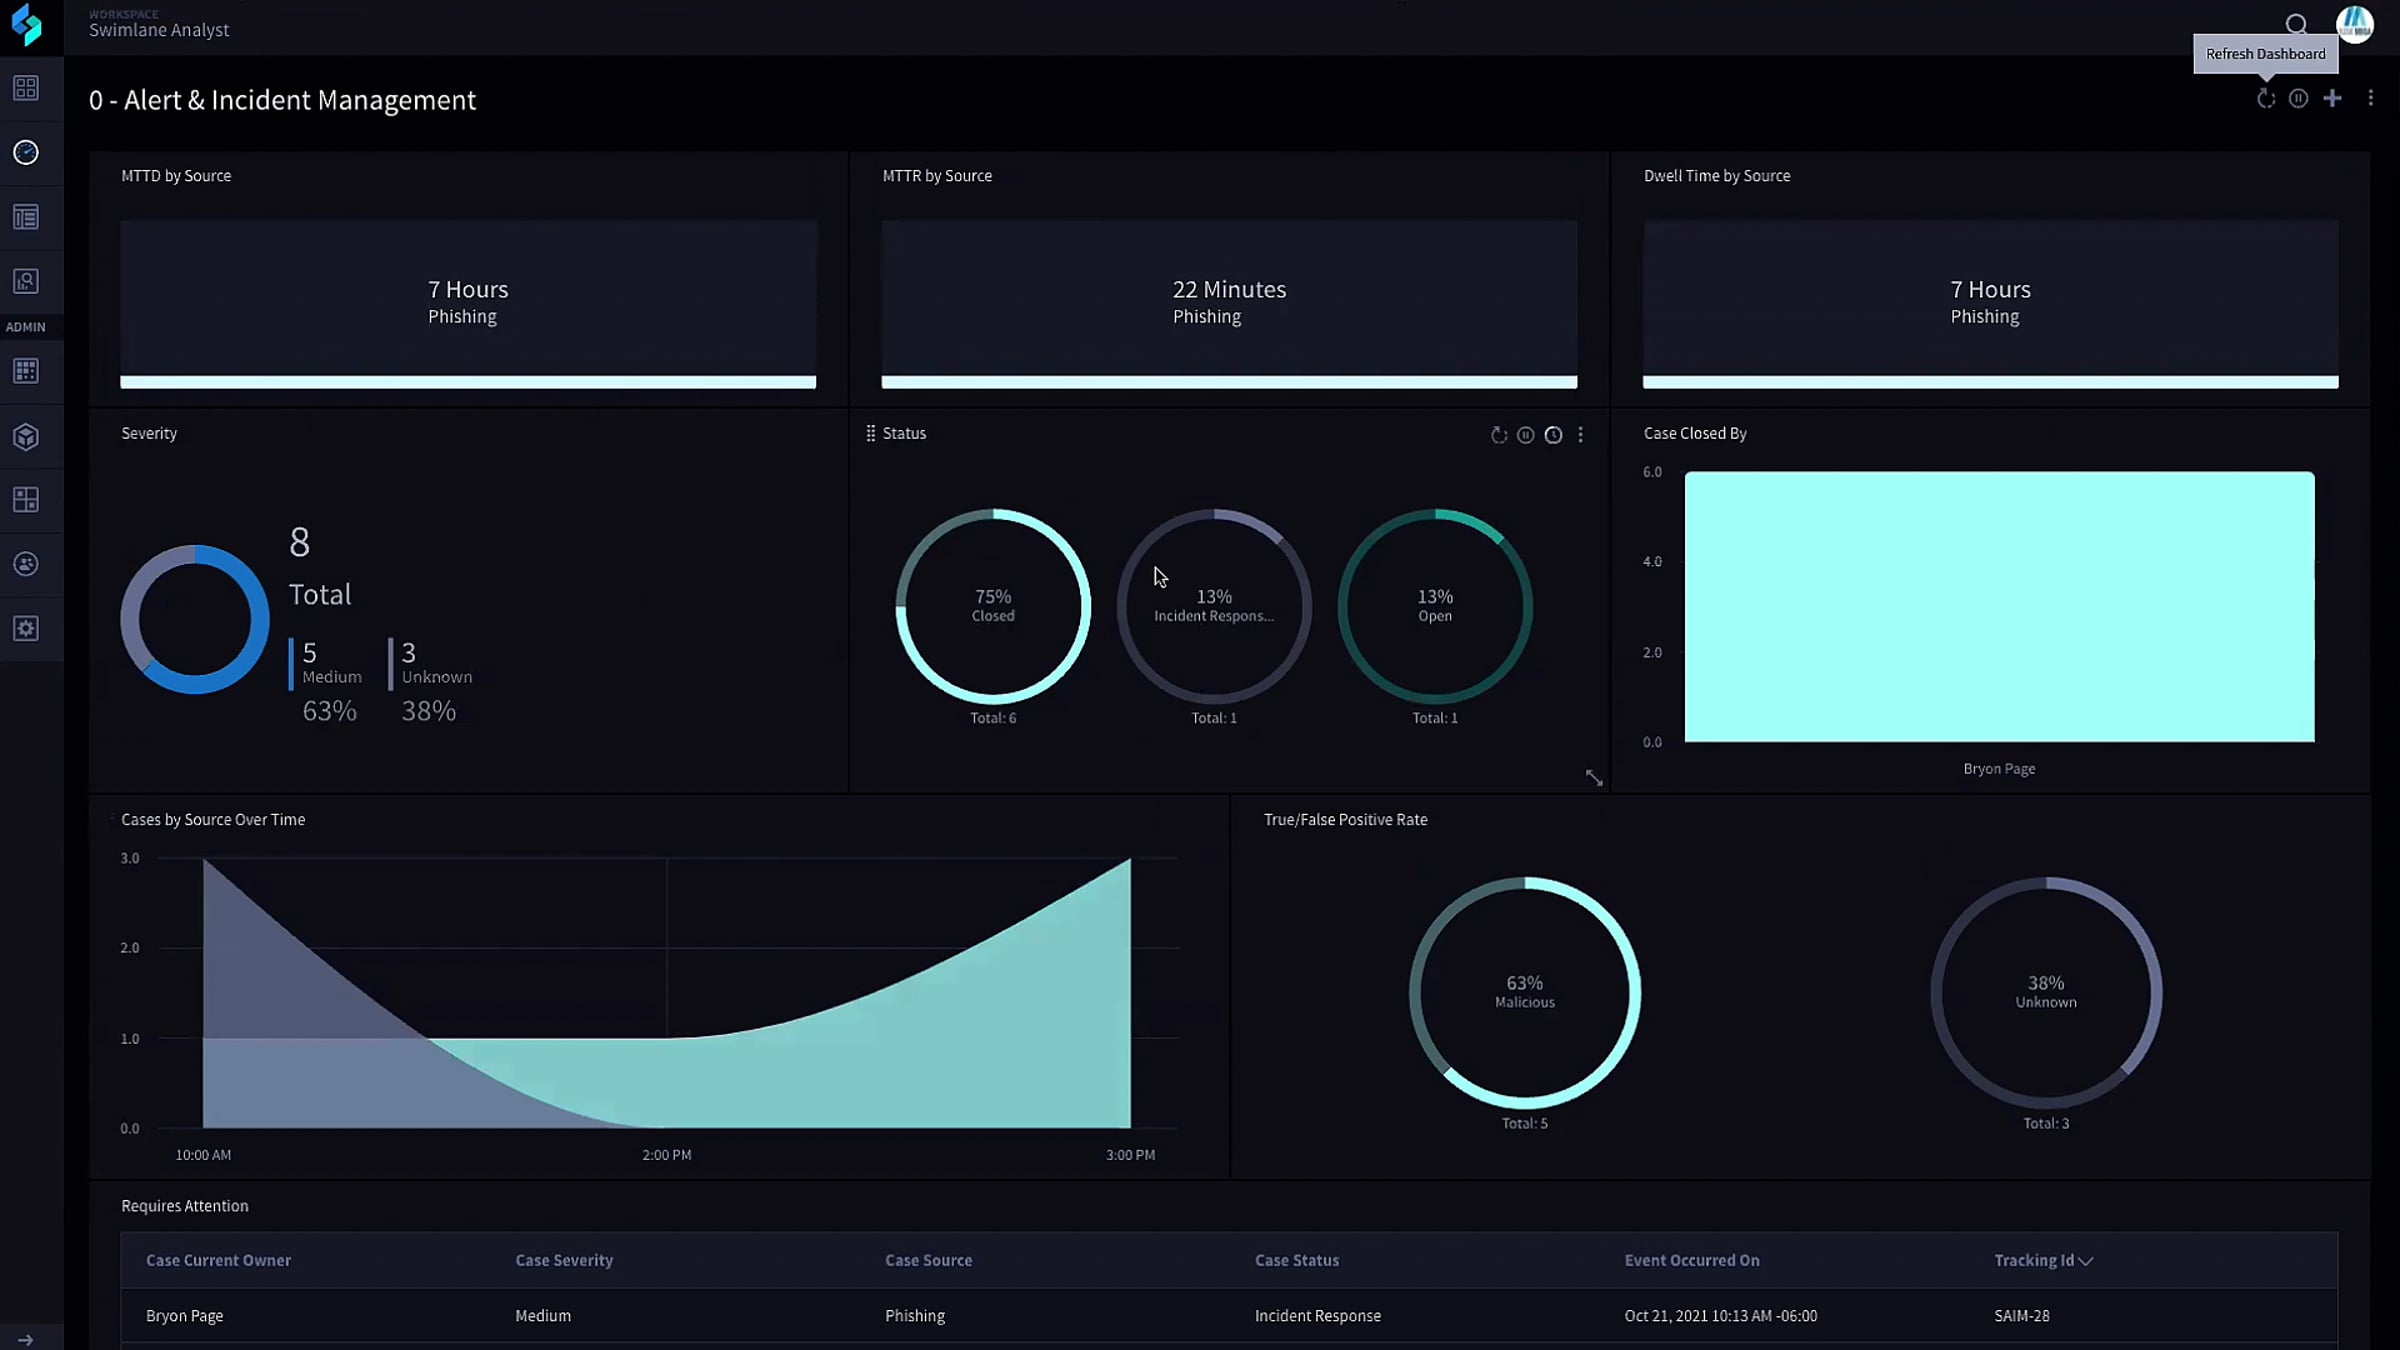Open the user profile avatar
The width and height of the screenshot is (2400, 1350).
(2354, 24)
